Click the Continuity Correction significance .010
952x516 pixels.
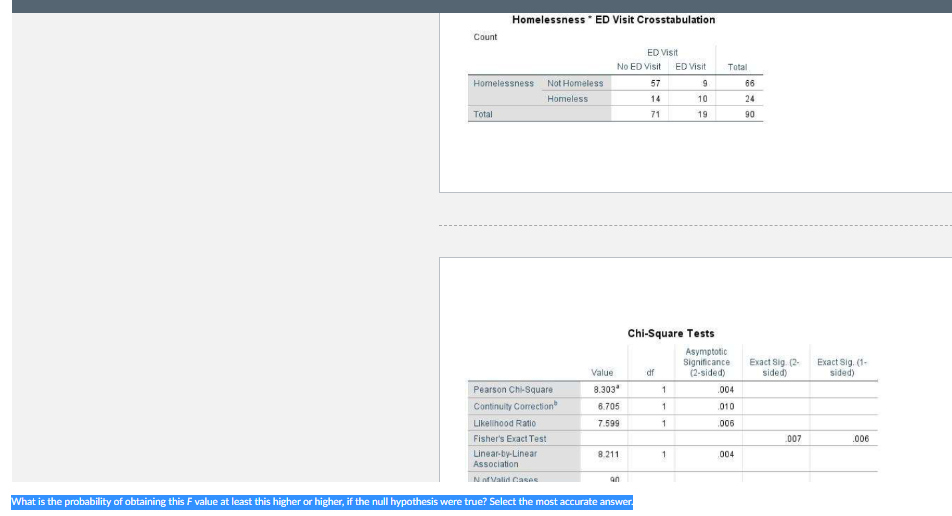726,406
